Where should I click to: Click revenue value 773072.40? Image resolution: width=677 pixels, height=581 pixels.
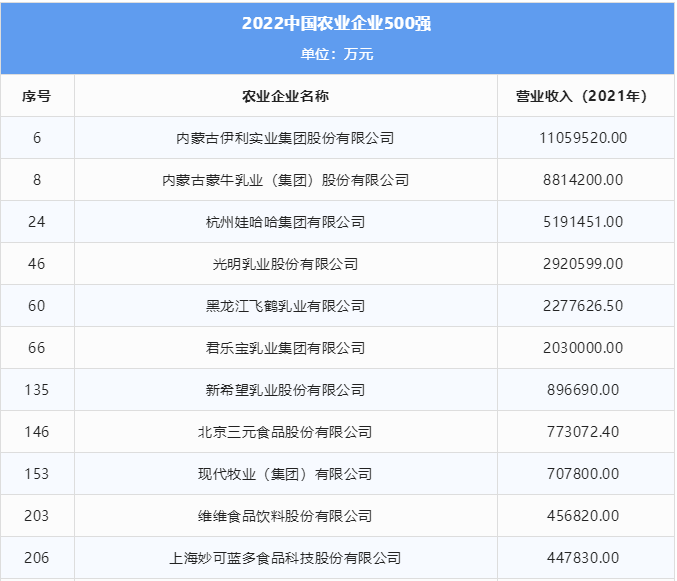click(583, 432)
